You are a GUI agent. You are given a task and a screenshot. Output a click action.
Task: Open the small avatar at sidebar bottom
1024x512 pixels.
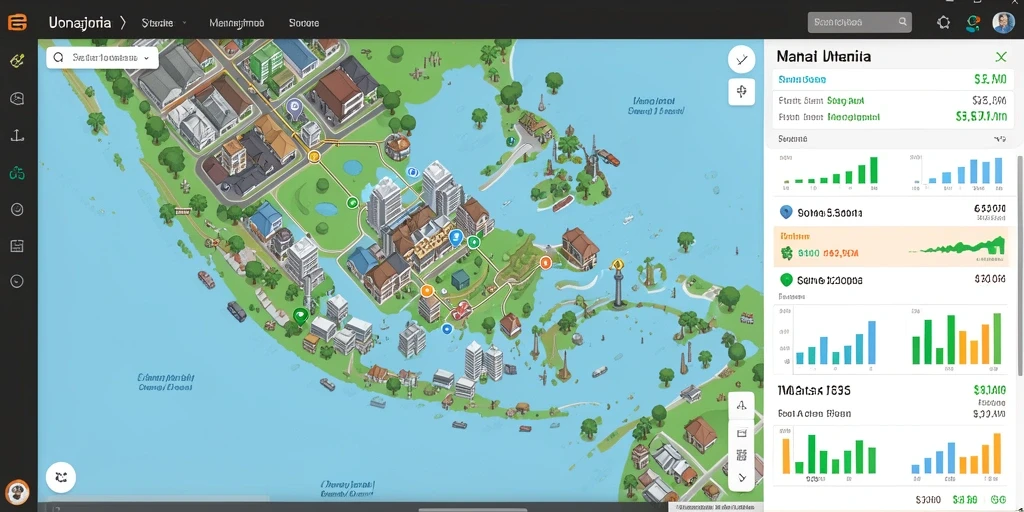point(17,492)
